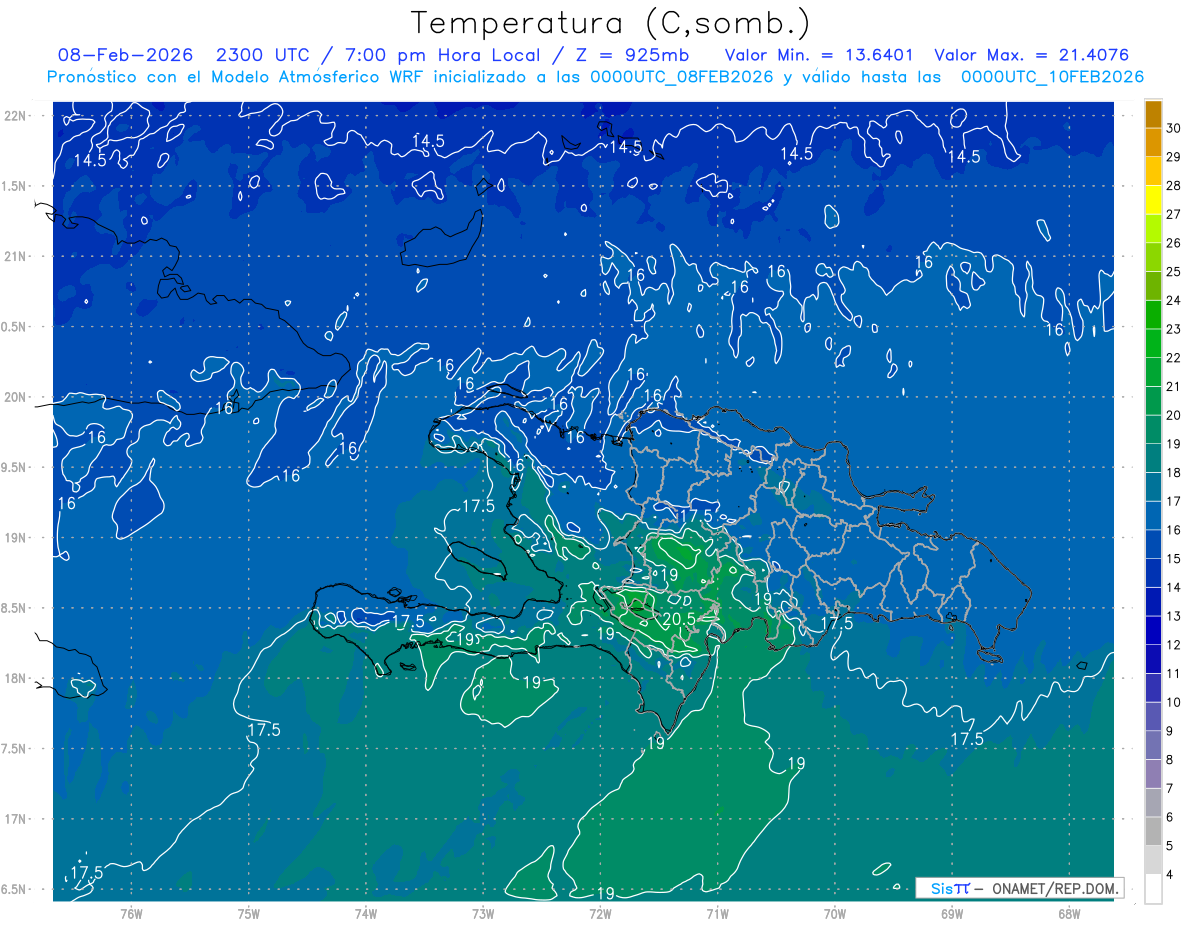This screenshot has height=927, width=1200.
Task: Click the '10' label on the color scale
Action: [x=1173, y=702]
